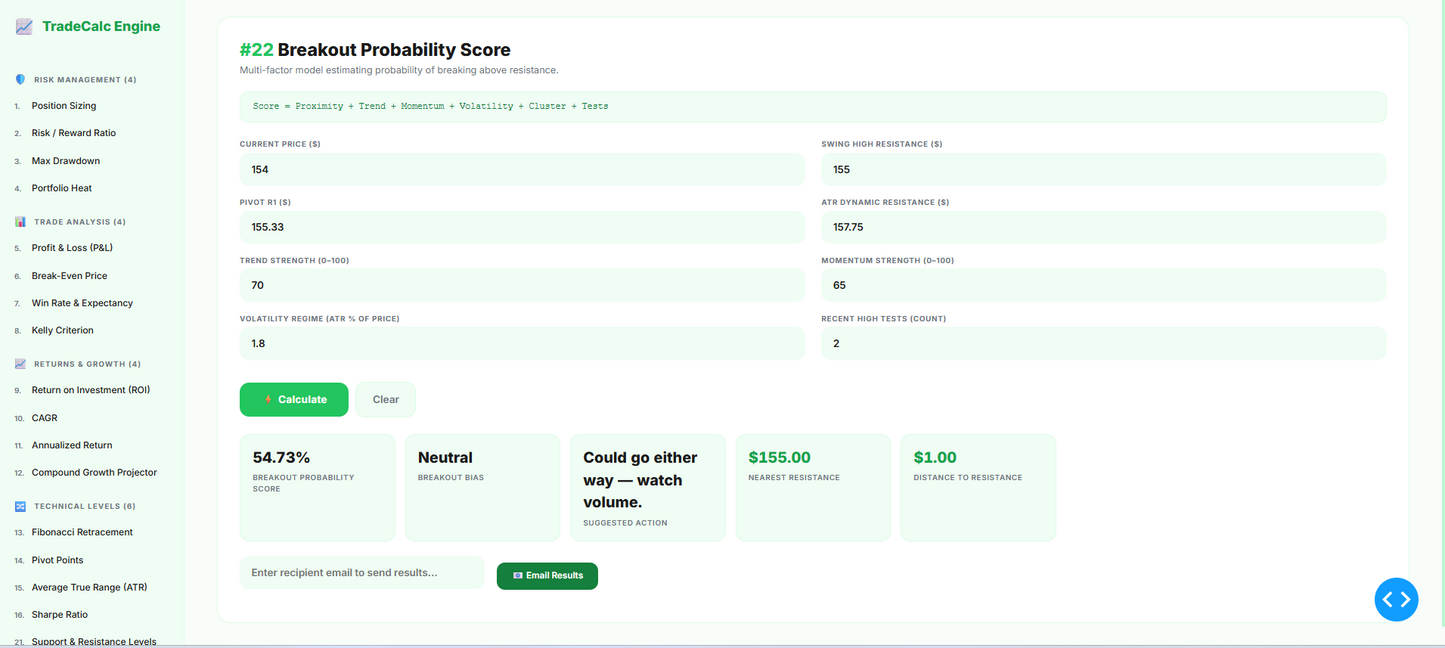Click the #22 Breakout Probability Score heading
Viewport: 1445px width, 648px height.
pyautogui.click(x=375, y=50)
